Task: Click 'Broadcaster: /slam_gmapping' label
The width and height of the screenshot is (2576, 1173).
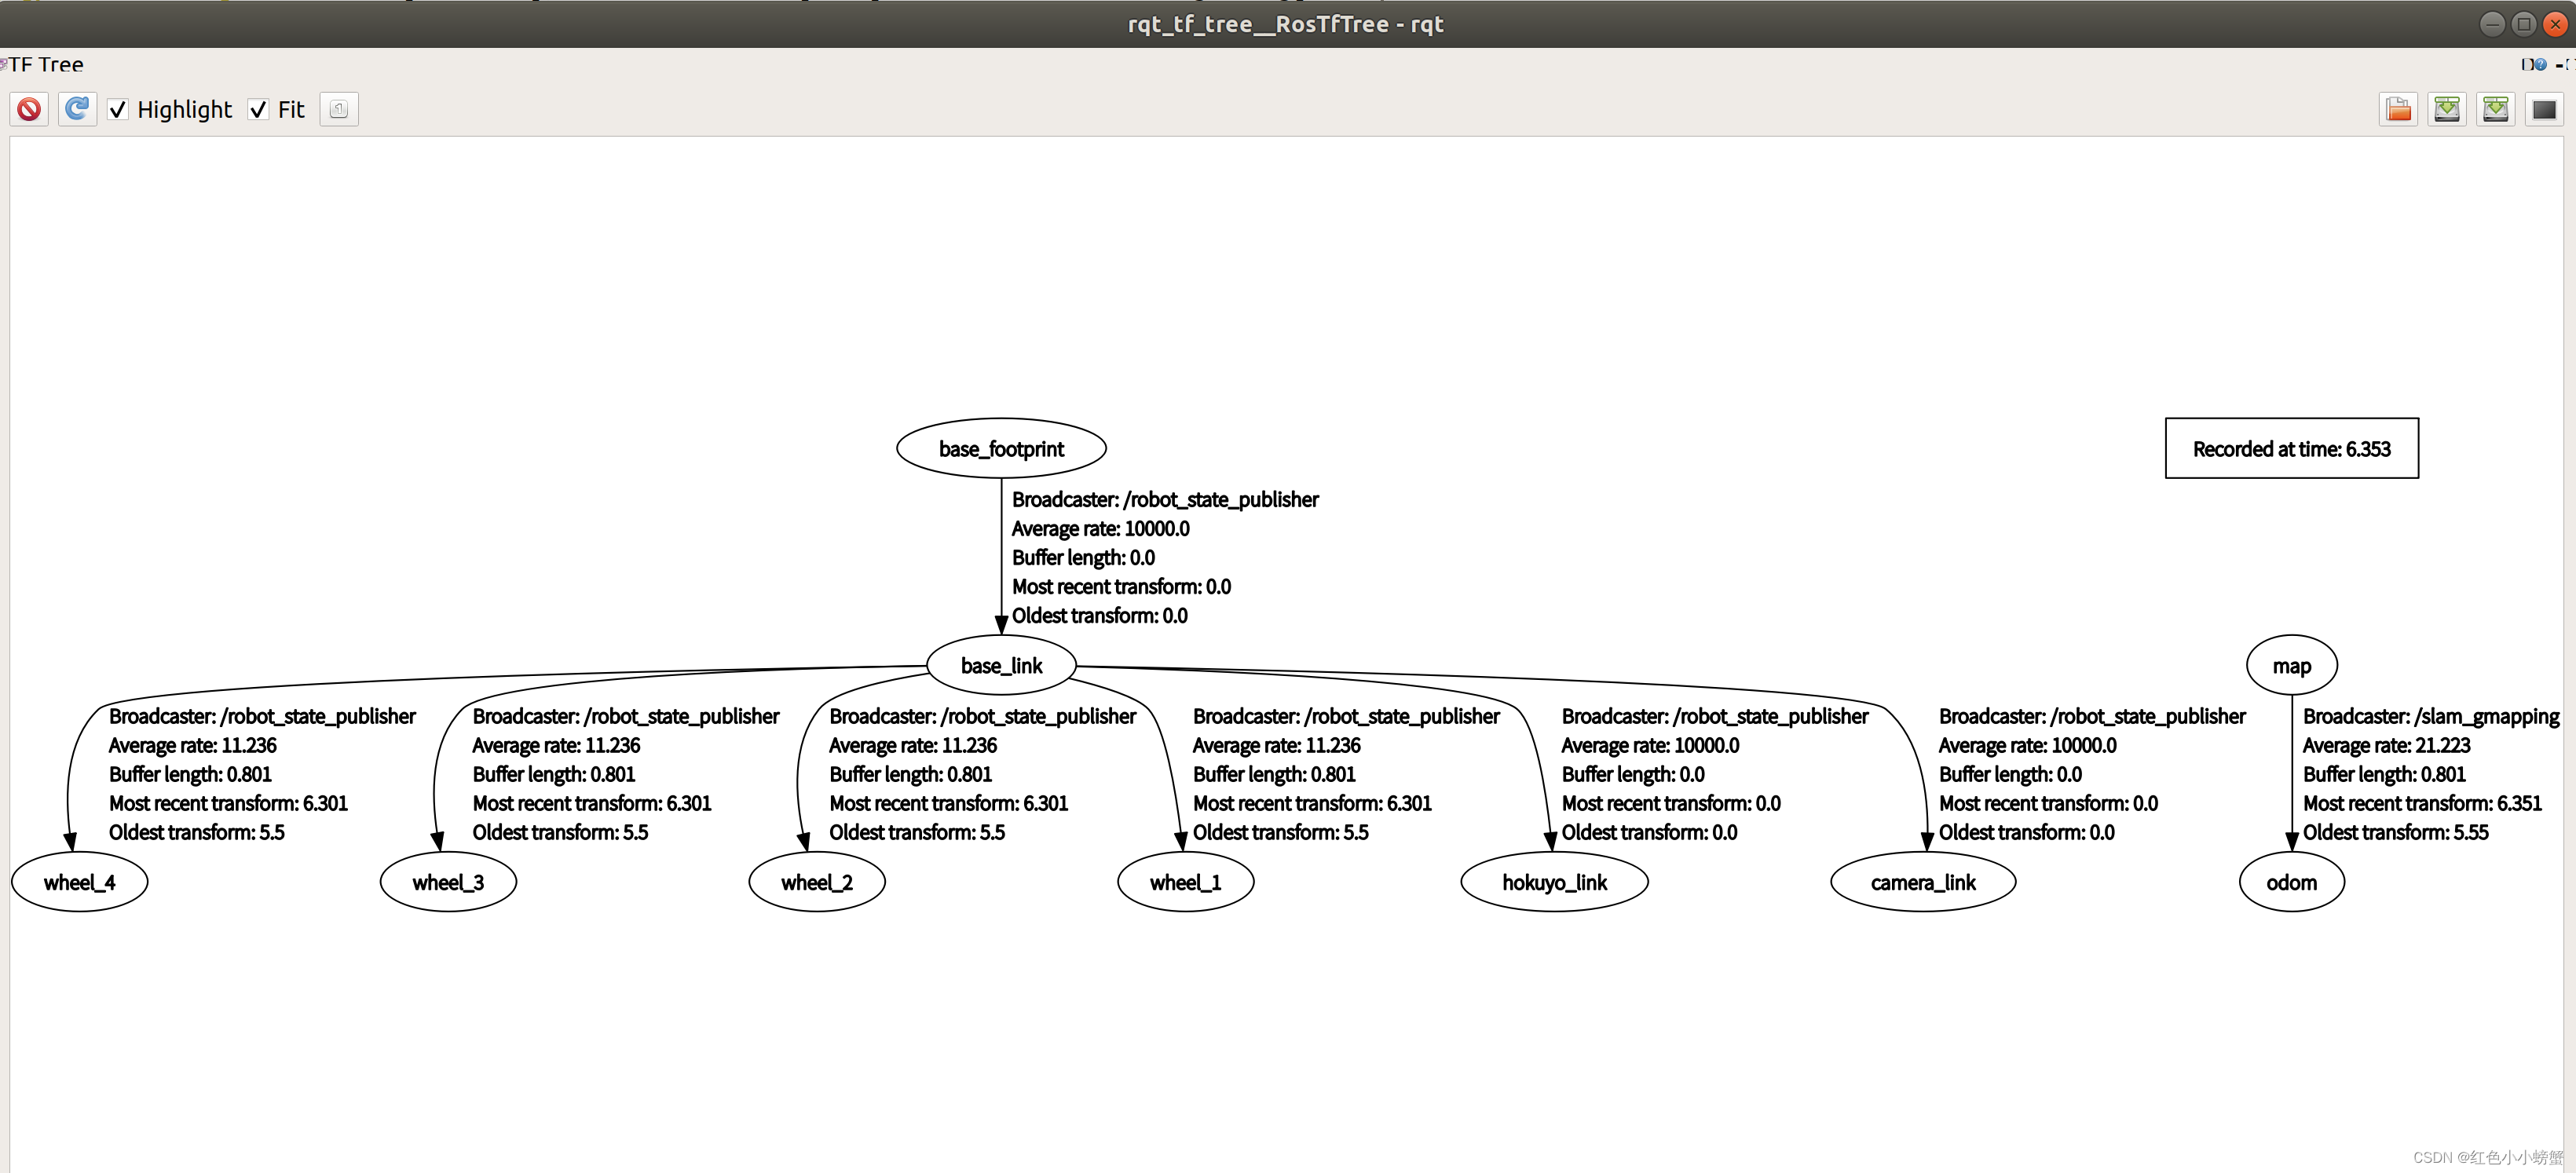Action: pos(2431,716)
